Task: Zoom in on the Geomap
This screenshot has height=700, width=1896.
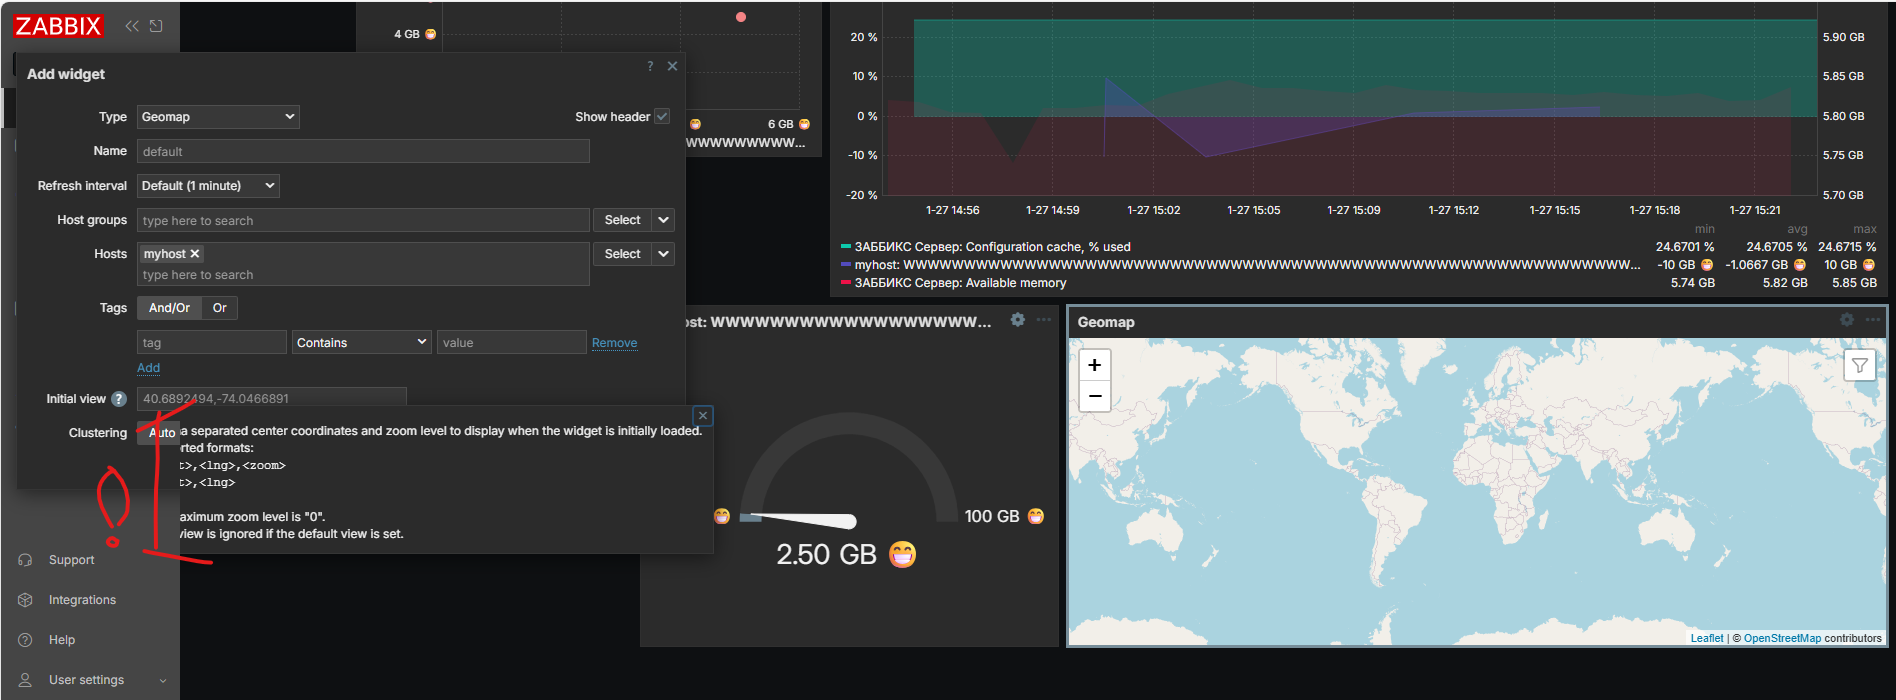Action: pos(1094,366)
